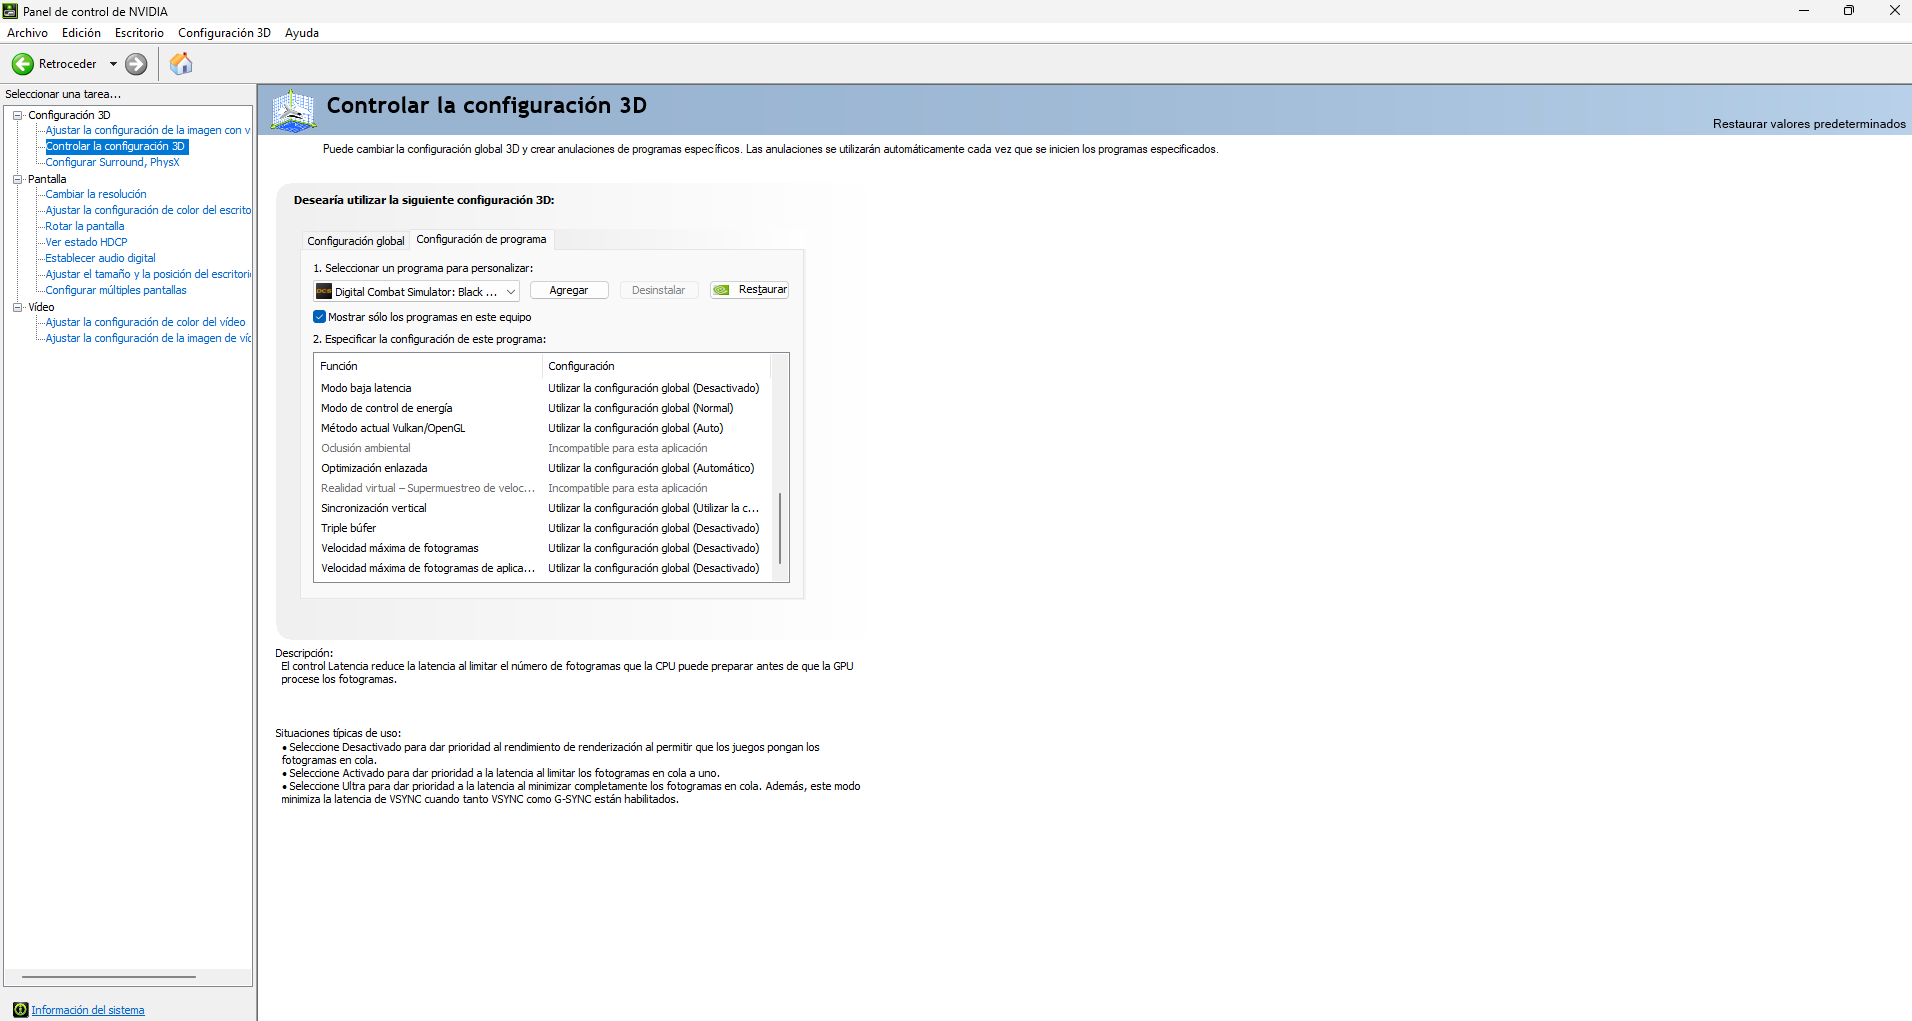Click Modo de control de energía's Normal value

(641, 408)
